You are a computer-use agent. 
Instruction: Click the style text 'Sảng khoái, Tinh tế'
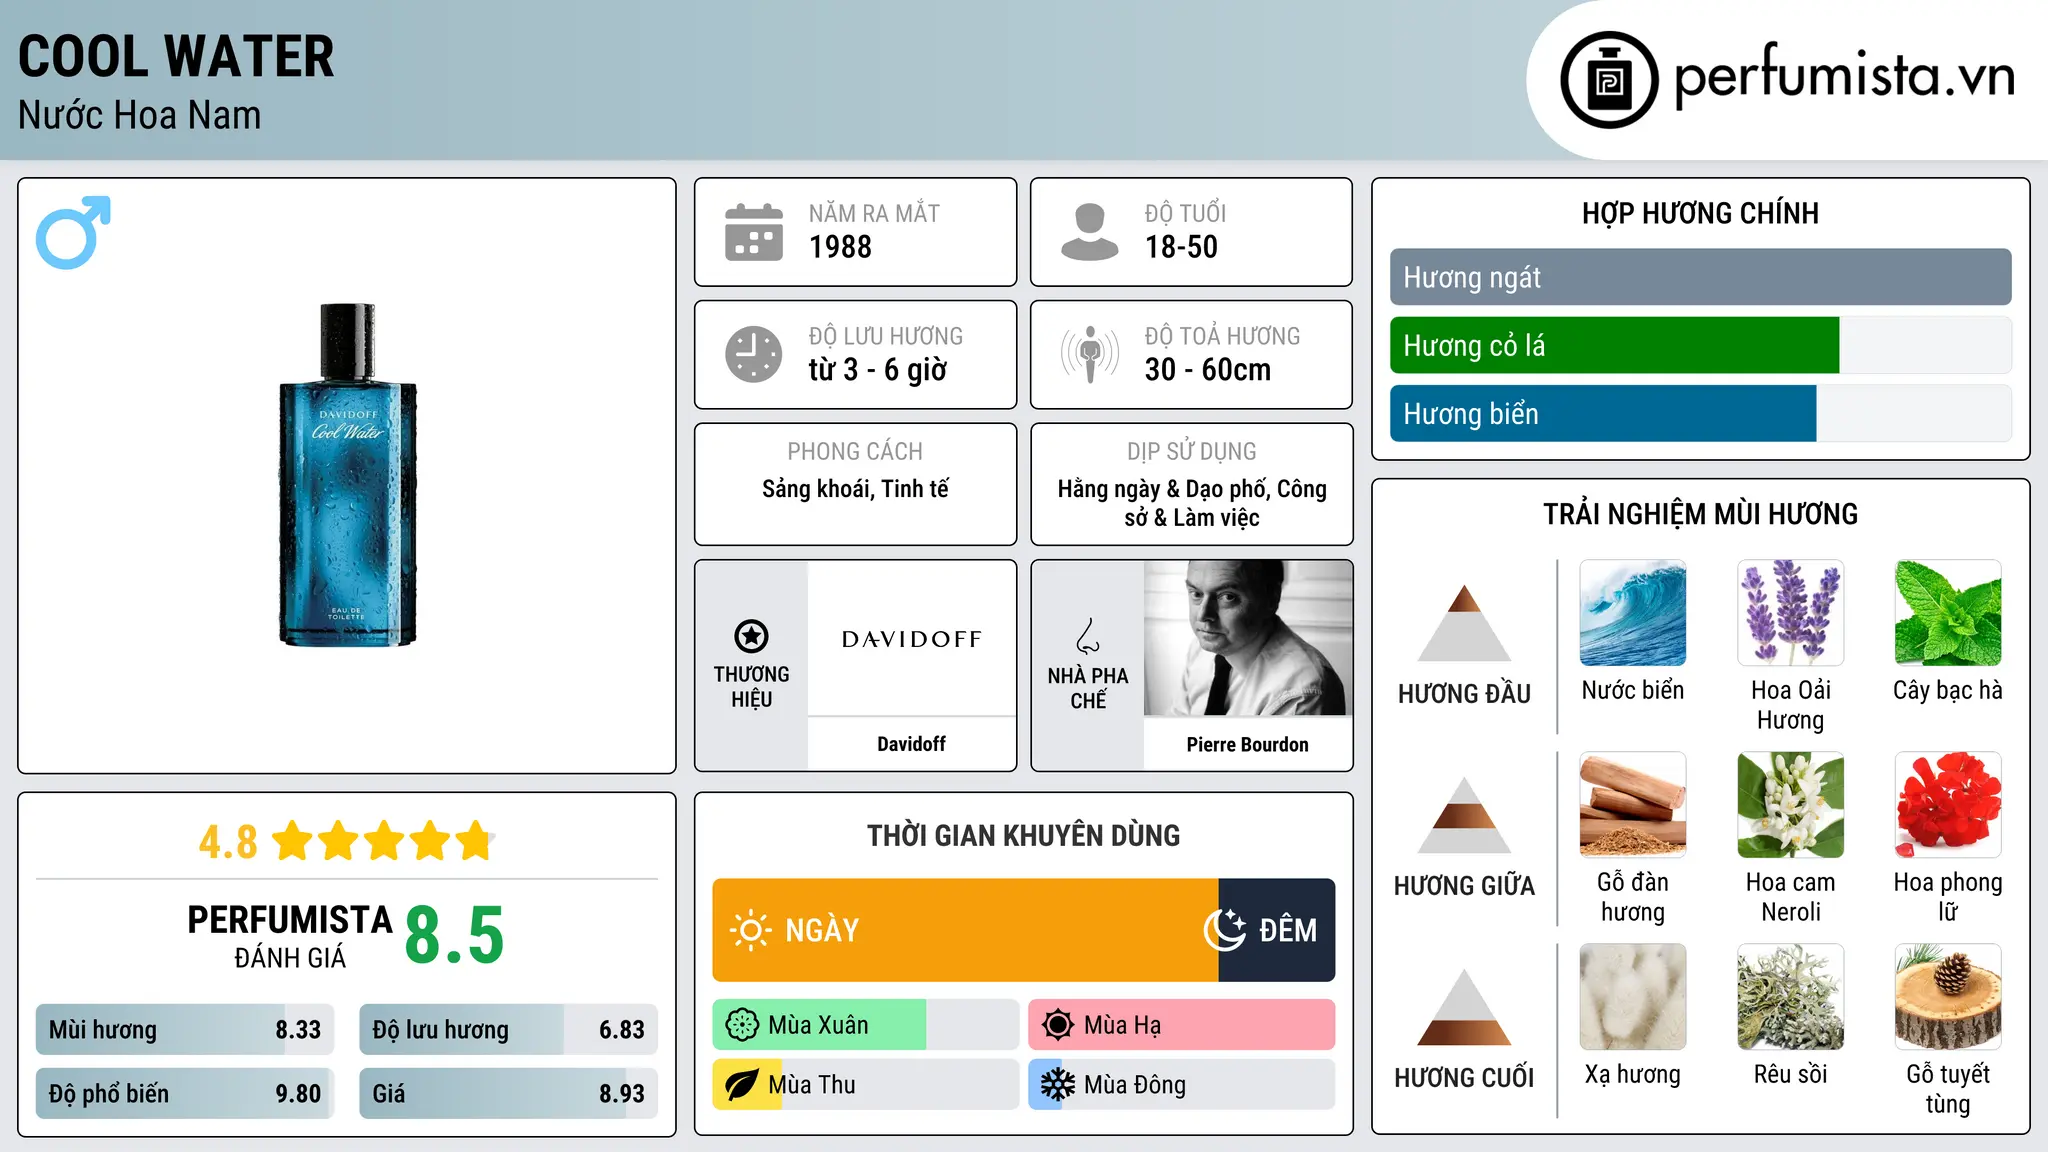pyautogui.click(x=855, y=489)
